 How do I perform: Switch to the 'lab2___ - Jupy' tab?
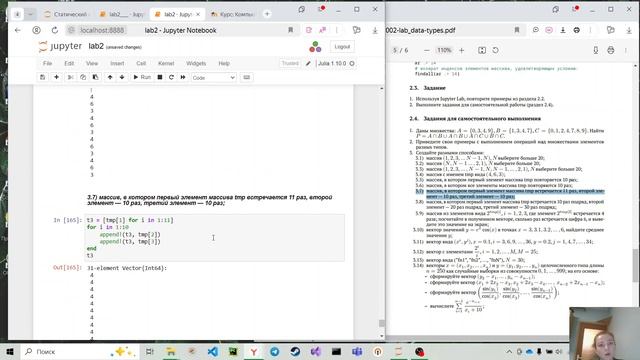pyautogui.click(x=121, y=14)
